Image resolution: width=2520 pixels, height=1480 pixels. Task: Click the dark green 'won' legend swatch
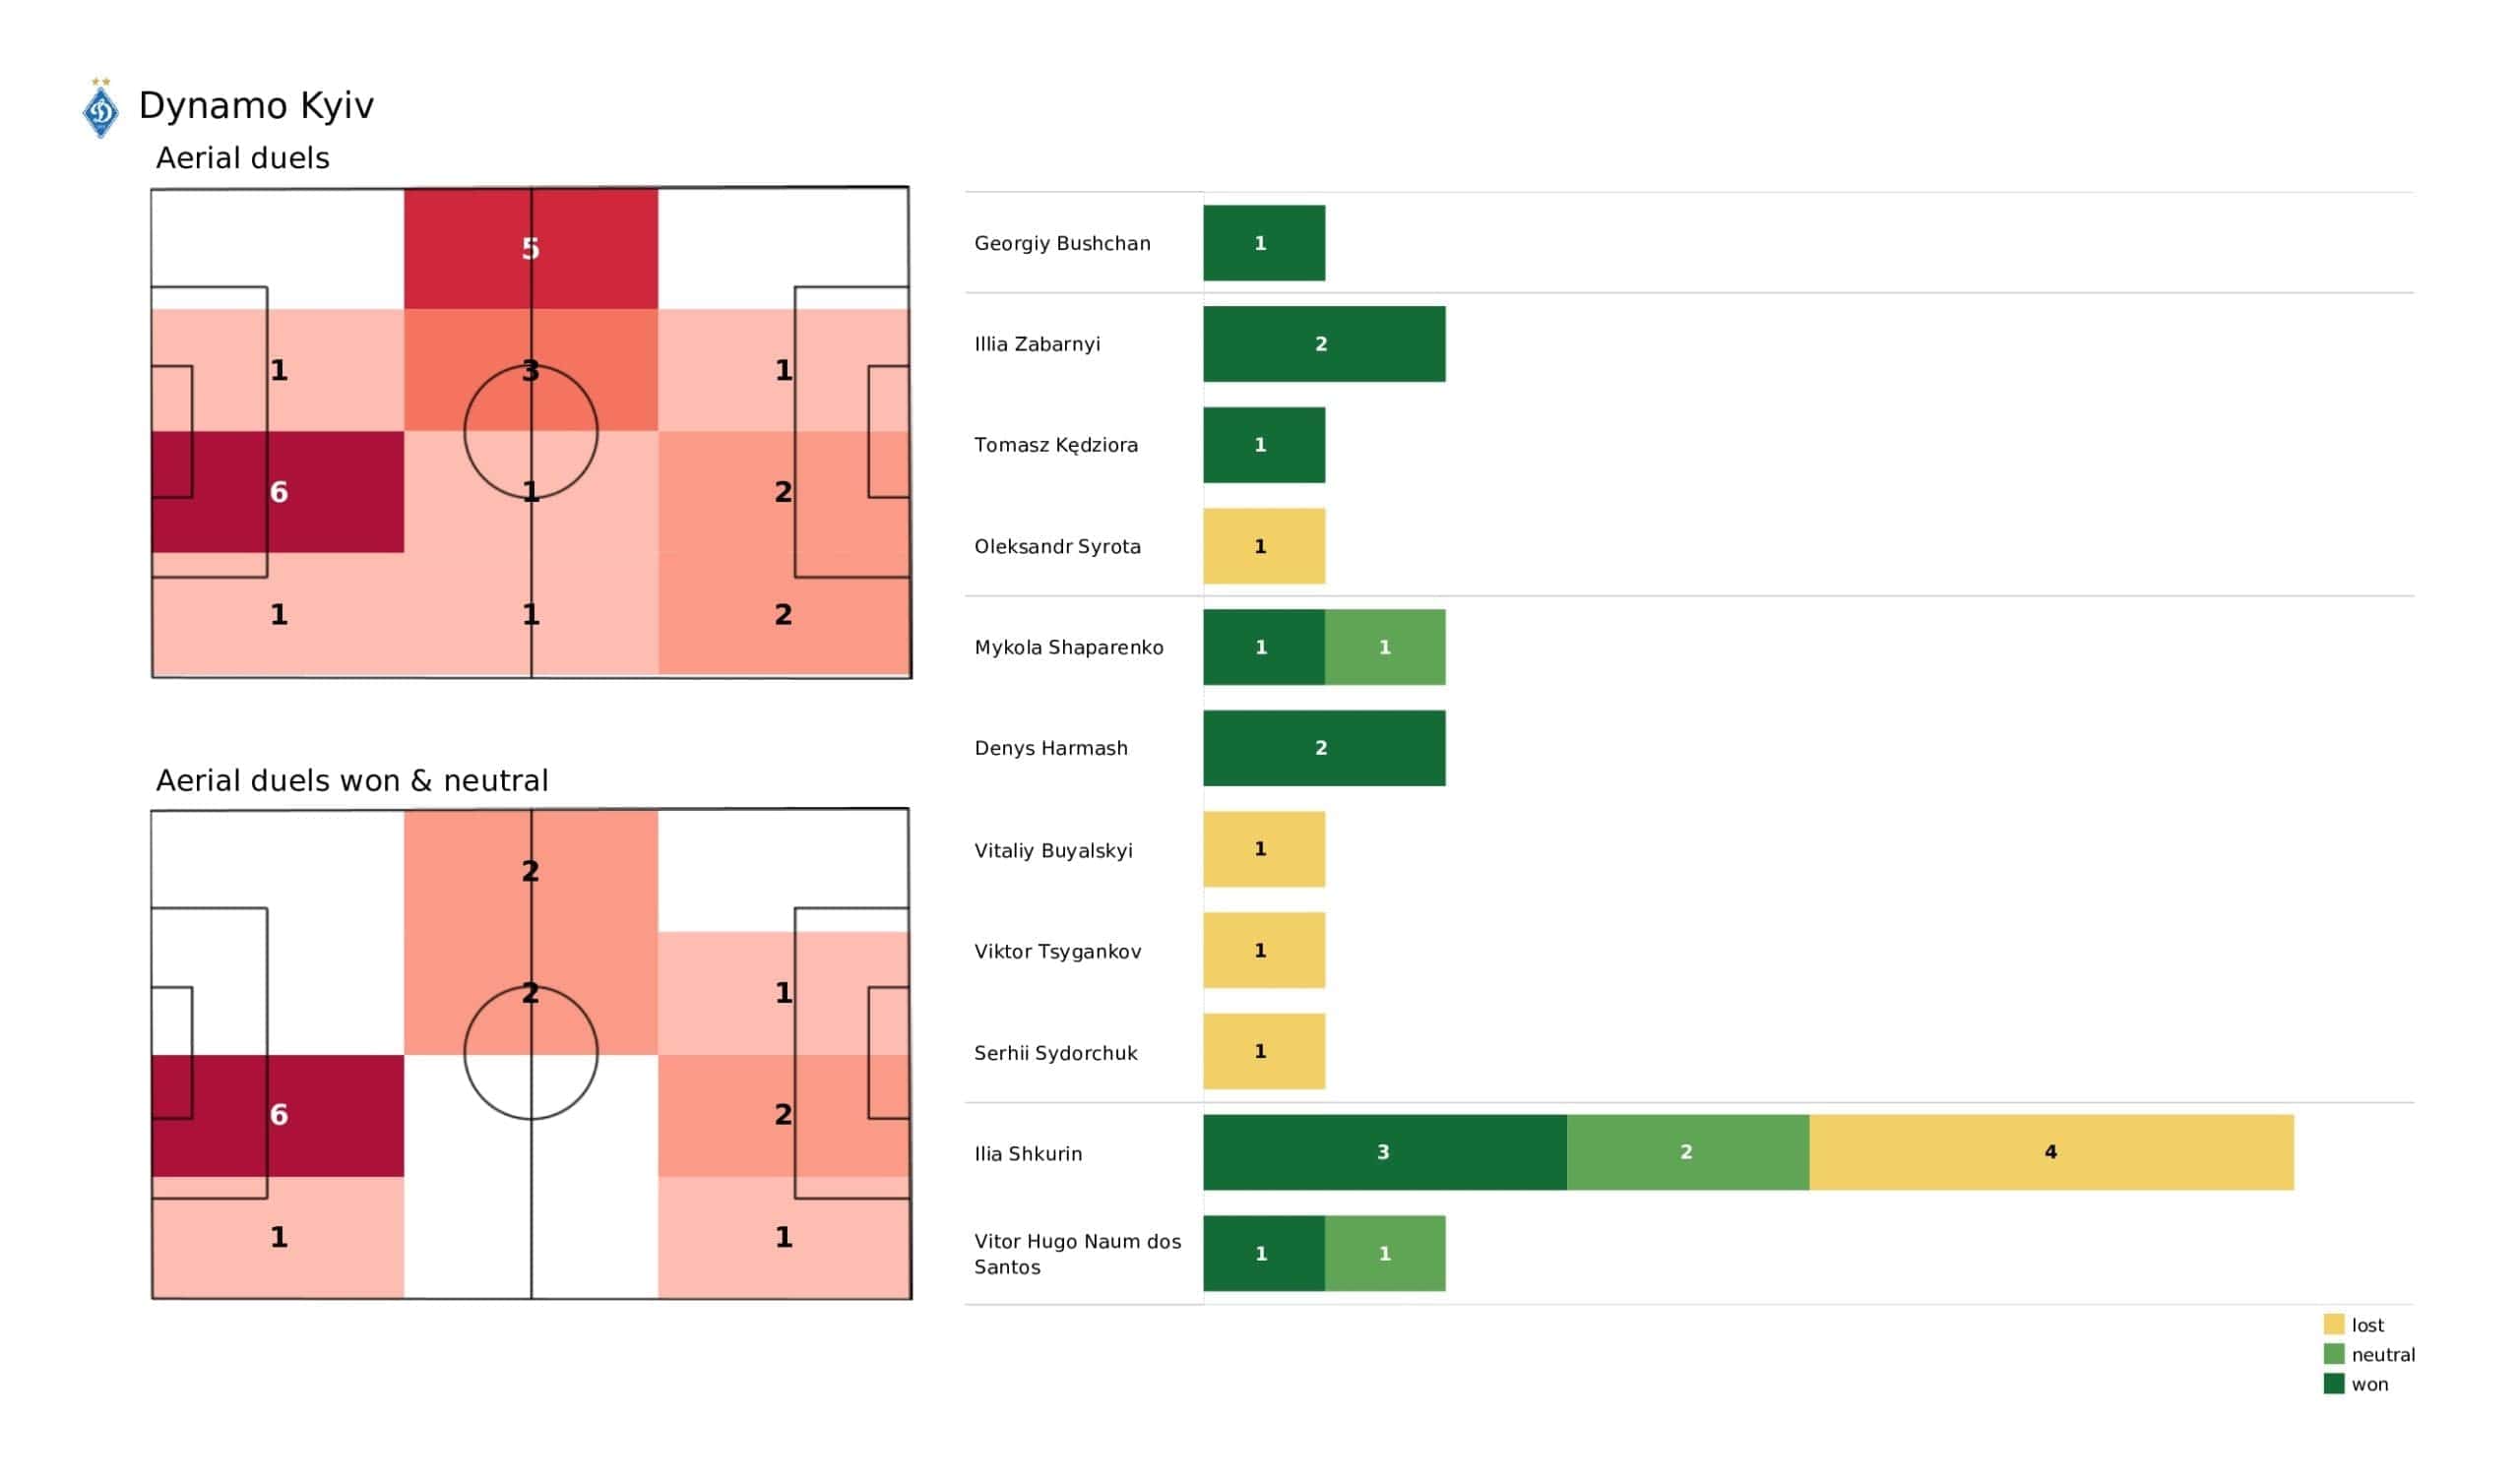[x=2333, y=1384]
